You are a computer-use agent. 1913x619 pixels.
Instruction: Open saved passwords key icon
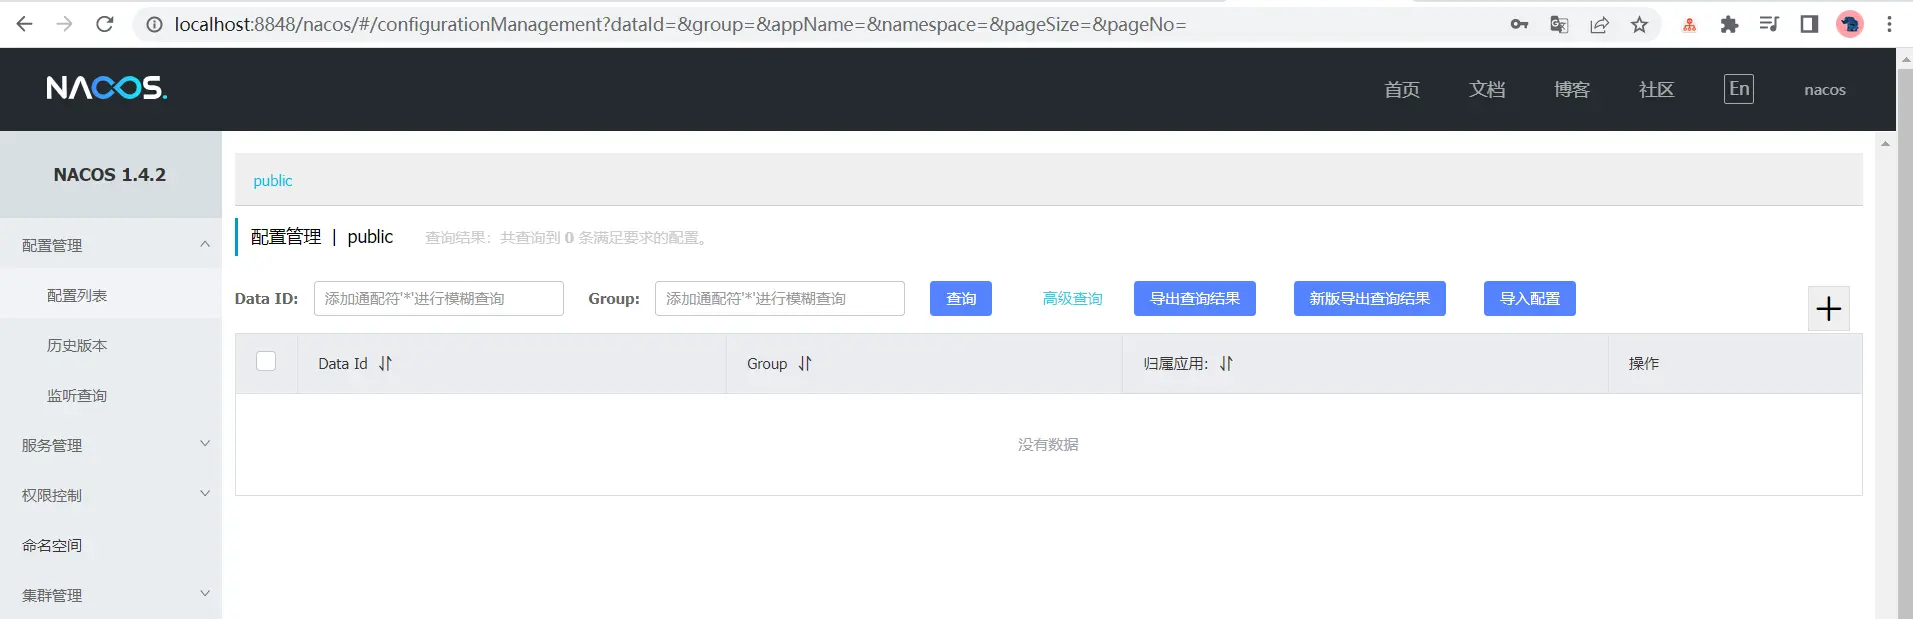tap(1519, 24)
